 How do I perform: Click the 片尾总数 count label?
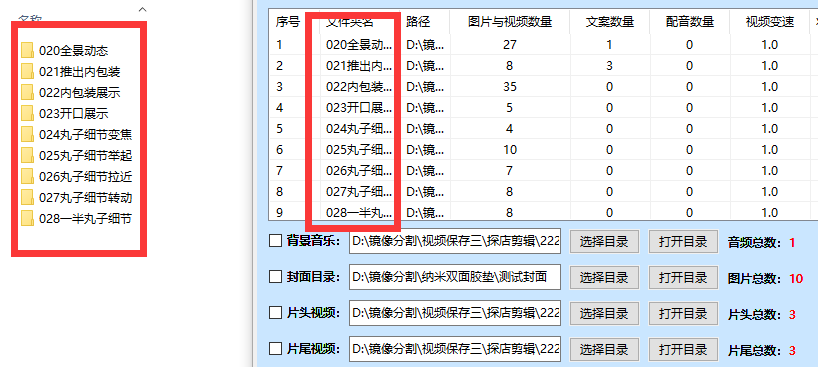[761, 350]
